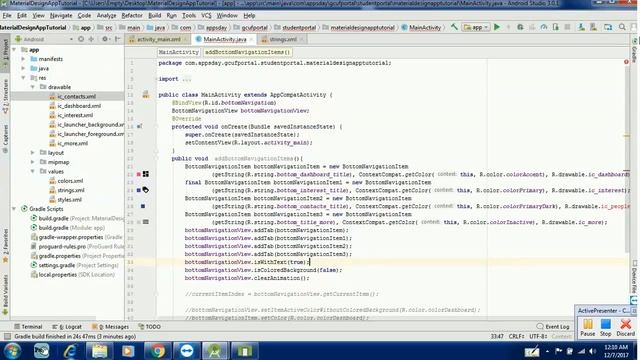Select colors.xml in the values folder
This screenshot has height=360, width=640.
pyautogui.click(x=70, y=181)
